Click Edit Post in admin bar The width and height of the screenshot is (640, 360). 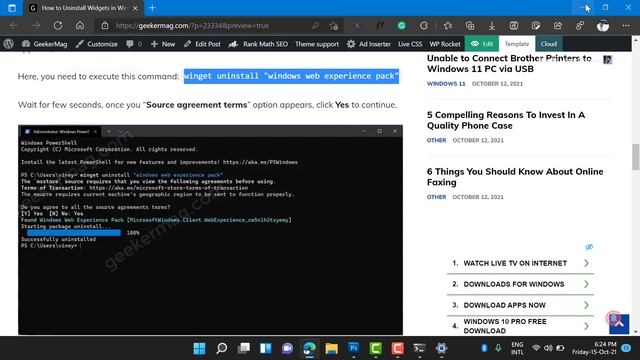pyautogui.click(x=202, y=44)
